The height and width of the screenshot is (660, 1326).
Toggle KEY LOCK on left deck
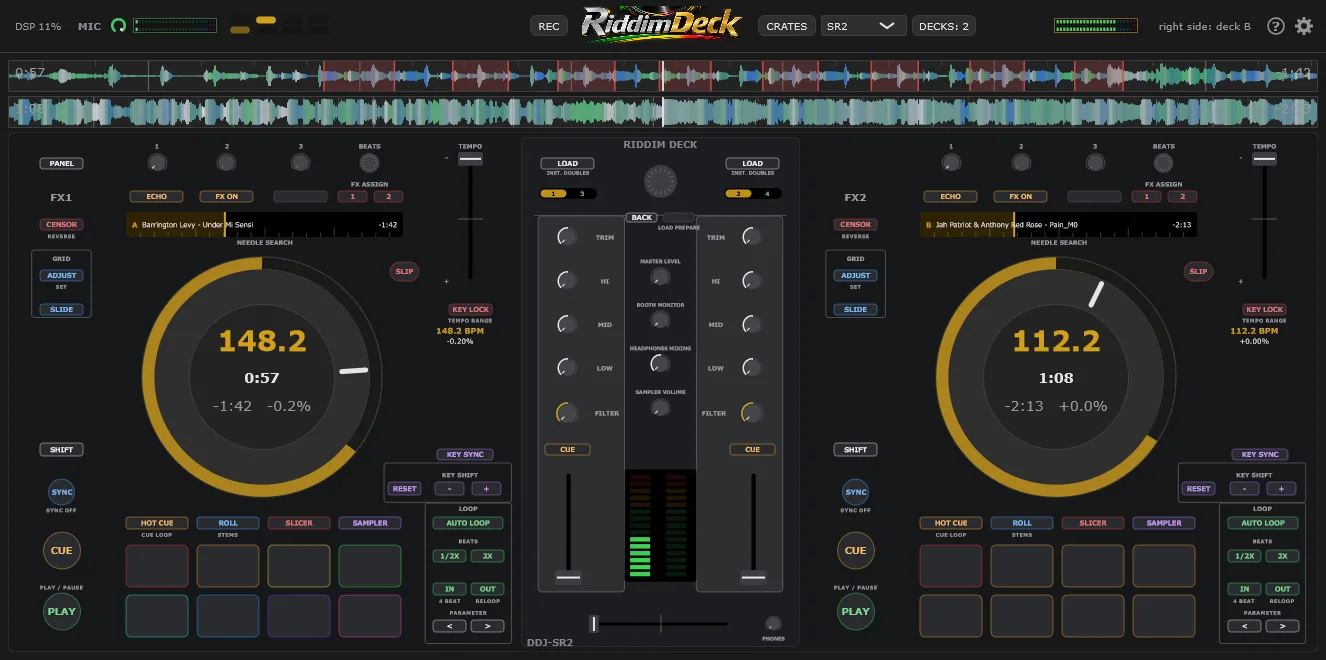pyautogui.click(x=470, y=309)
